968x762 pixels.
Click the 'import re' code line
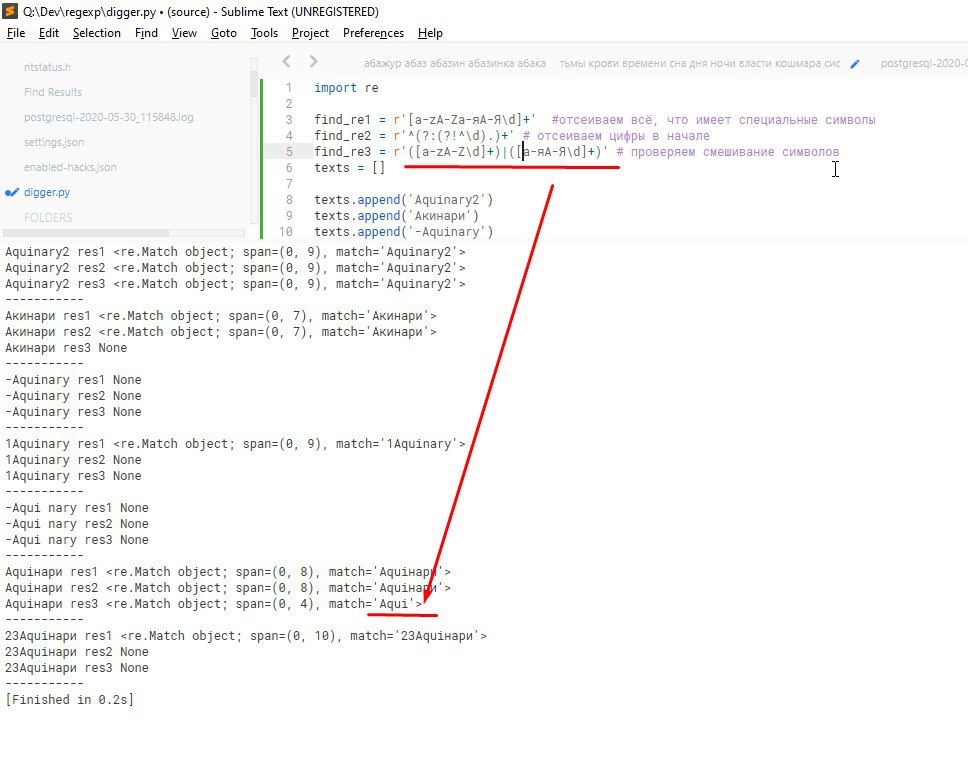(x=346, y=88)
